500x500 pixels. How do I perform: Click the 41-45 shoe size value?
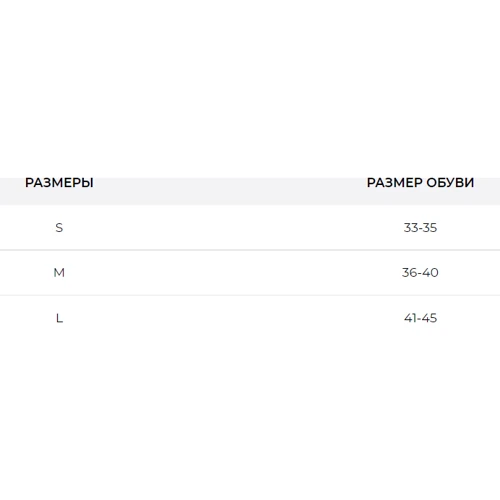[x=420, y=318]
